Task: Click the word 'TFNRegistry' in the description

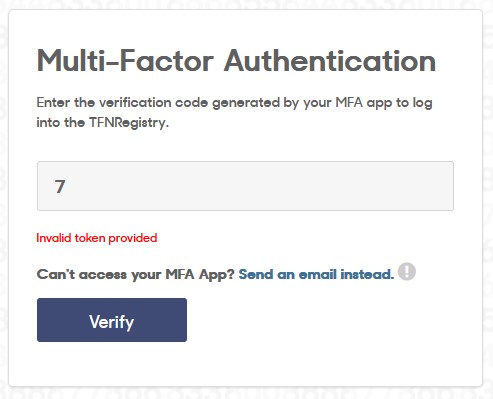Action: pos(127,123)
